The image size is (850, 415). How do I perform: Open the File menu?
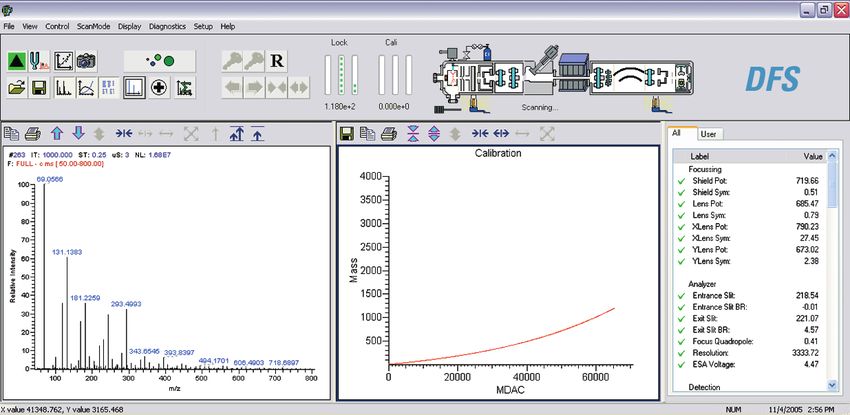pyautogui.click(x=9, y=26)
